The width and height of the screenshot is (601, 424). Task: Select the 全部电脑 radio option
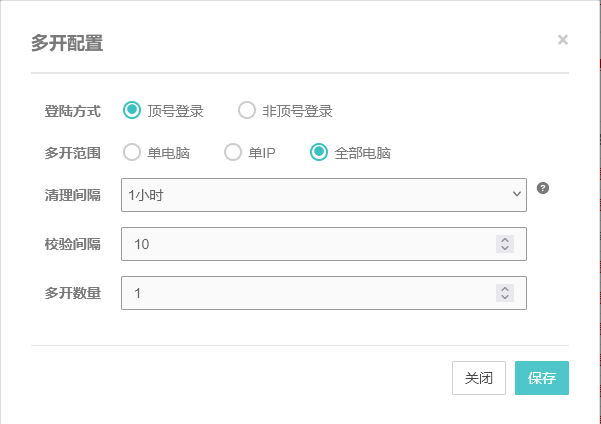319,153
